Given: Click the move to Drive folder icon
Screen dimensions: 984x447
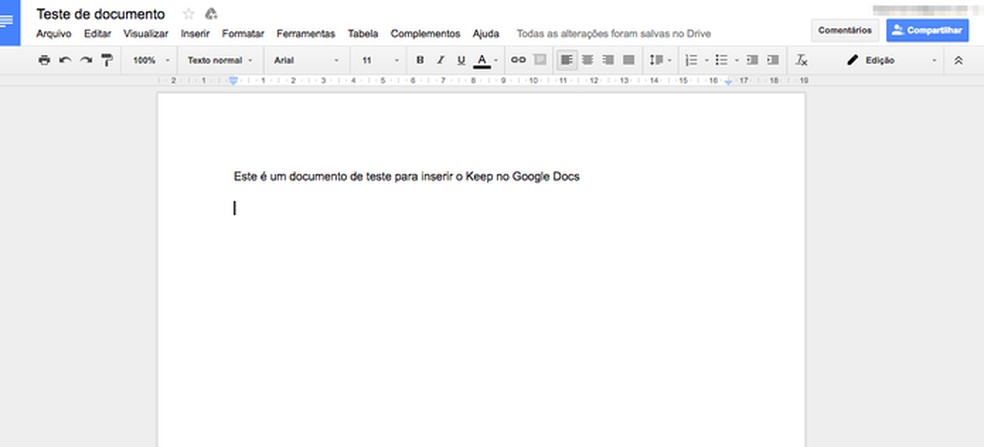Looking at the screenshot, I should click(x=211, y=14).
